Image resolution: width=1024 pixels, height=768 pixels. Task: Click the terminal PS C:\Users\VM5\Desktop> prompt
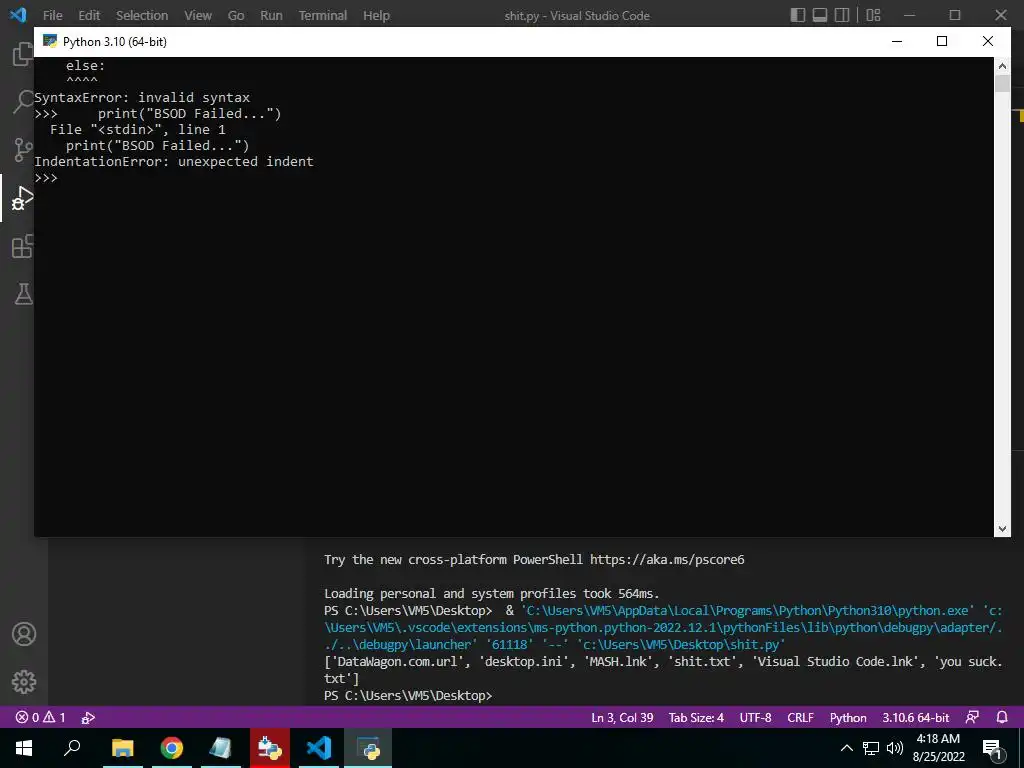click(408, 696)
